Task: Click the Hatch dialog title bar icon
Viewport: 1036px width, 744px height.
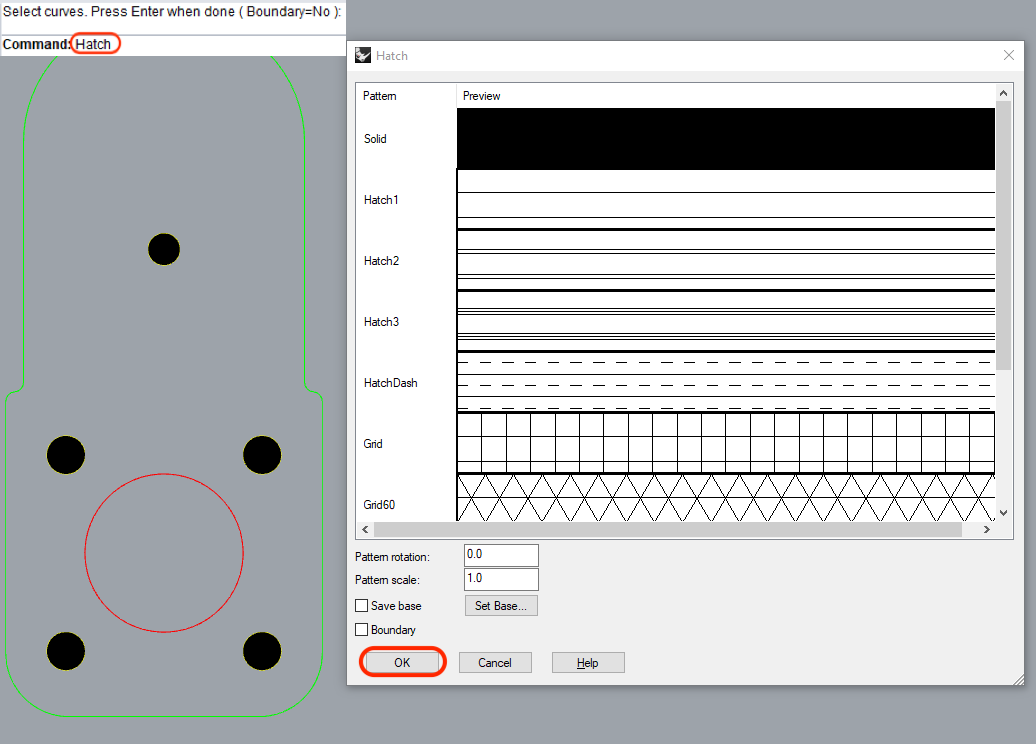Action: coord(363,56)
